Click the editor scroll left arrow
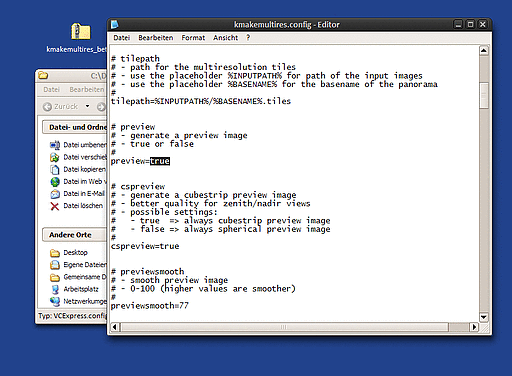This screenshot has width=512, height=376. point(115,327)
